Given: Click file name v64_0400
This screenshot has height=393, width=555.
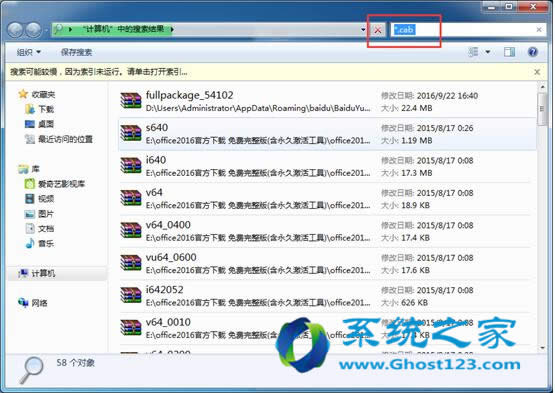Looking at the screenshot, I should (168, 225).
